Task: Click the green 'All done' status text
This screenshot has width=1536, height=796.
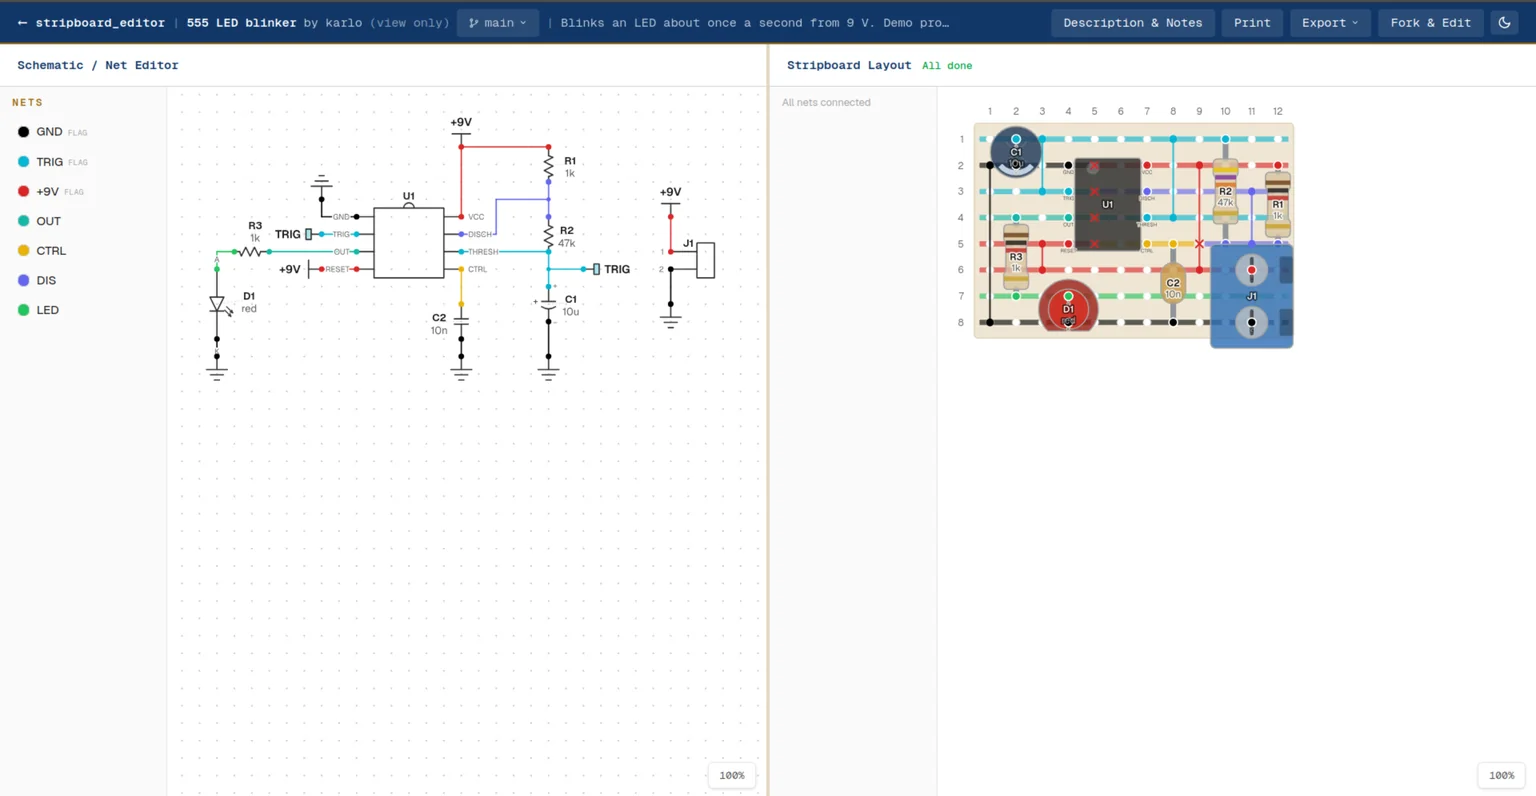Action: pos(947,66)
